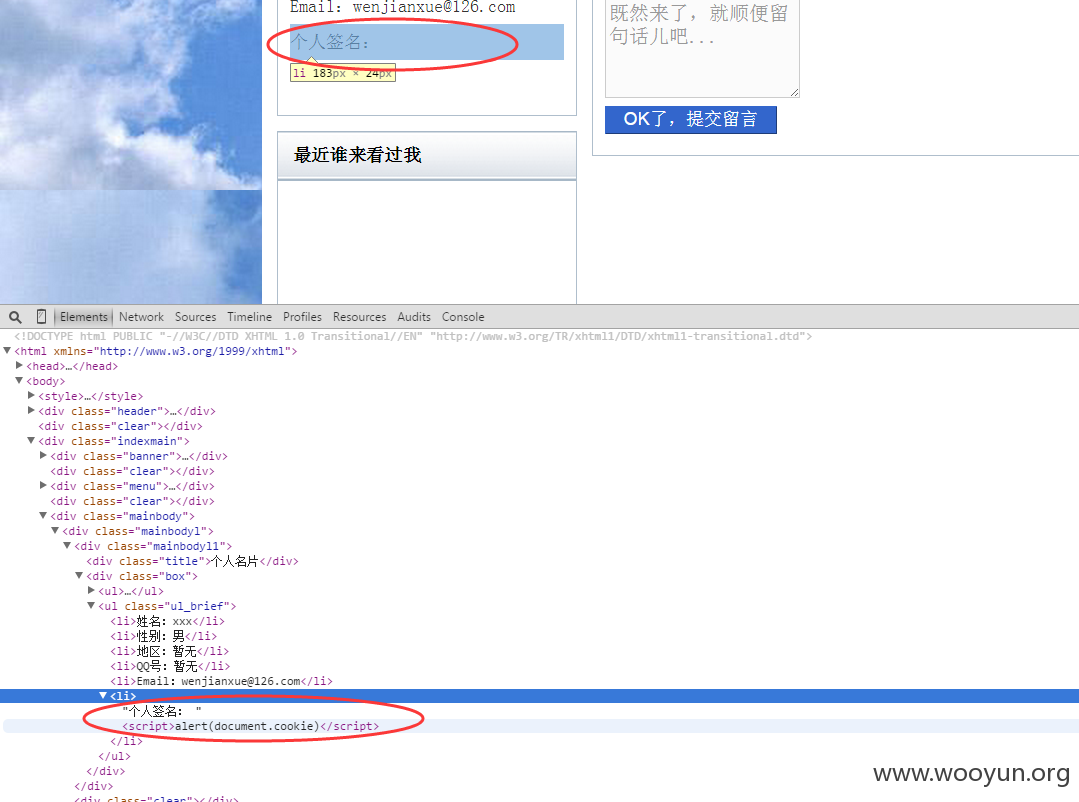This screenshot has height=802, width=1079.
Task: Expand div class="menu" node
Action: click(x=43, y=486)
